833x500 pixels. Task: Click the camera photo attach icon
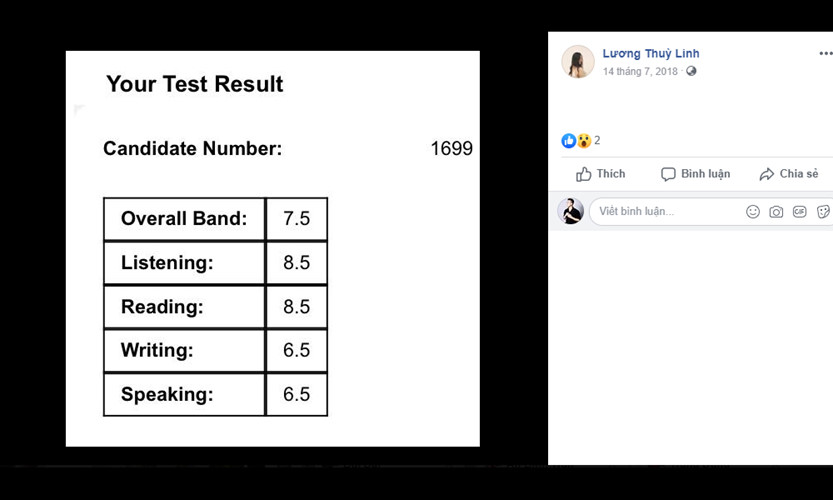776,212
